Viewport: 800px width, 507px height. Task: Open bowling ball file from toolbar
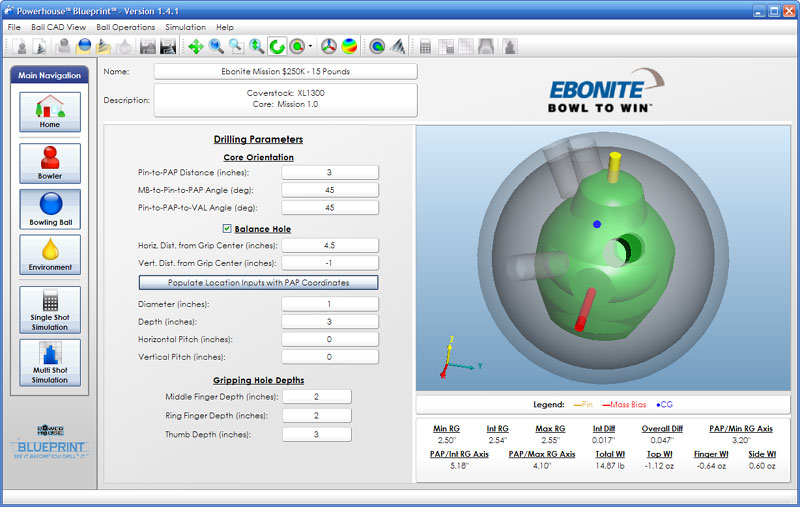[x=83, y=46]
